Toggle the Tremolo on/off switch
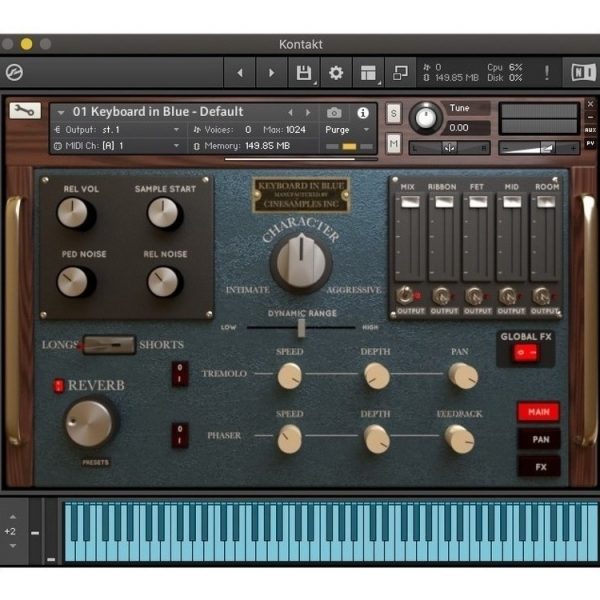Image resolution: width=600 pixels, height=600 pixels. pos(180,373)
